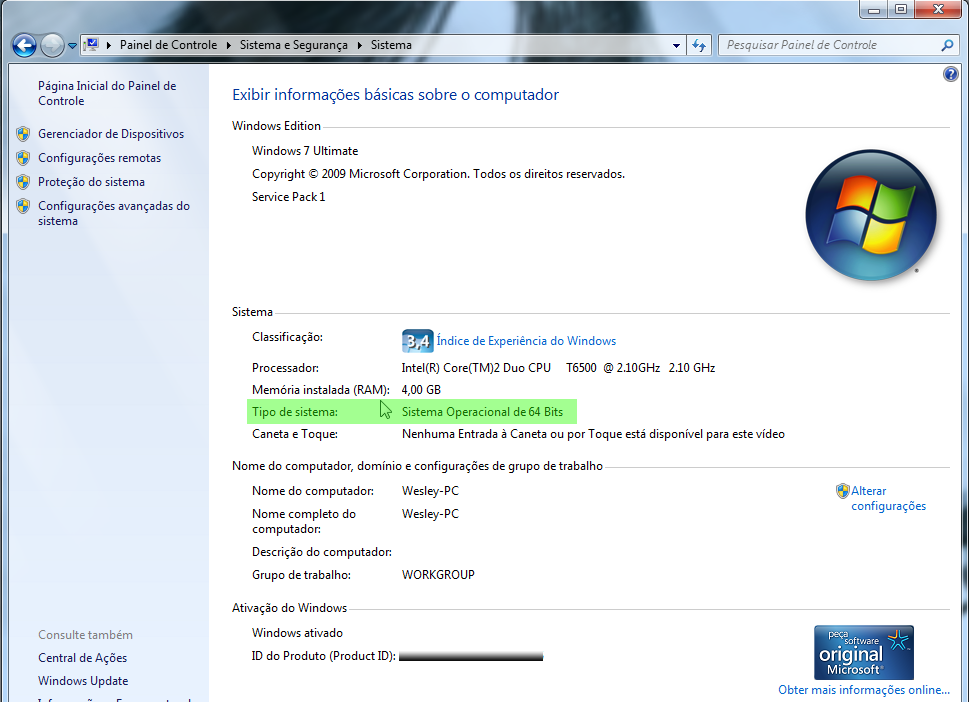
Task: Select Painel de Controle in breadcrumb path
Action: [x=168, y=45]
